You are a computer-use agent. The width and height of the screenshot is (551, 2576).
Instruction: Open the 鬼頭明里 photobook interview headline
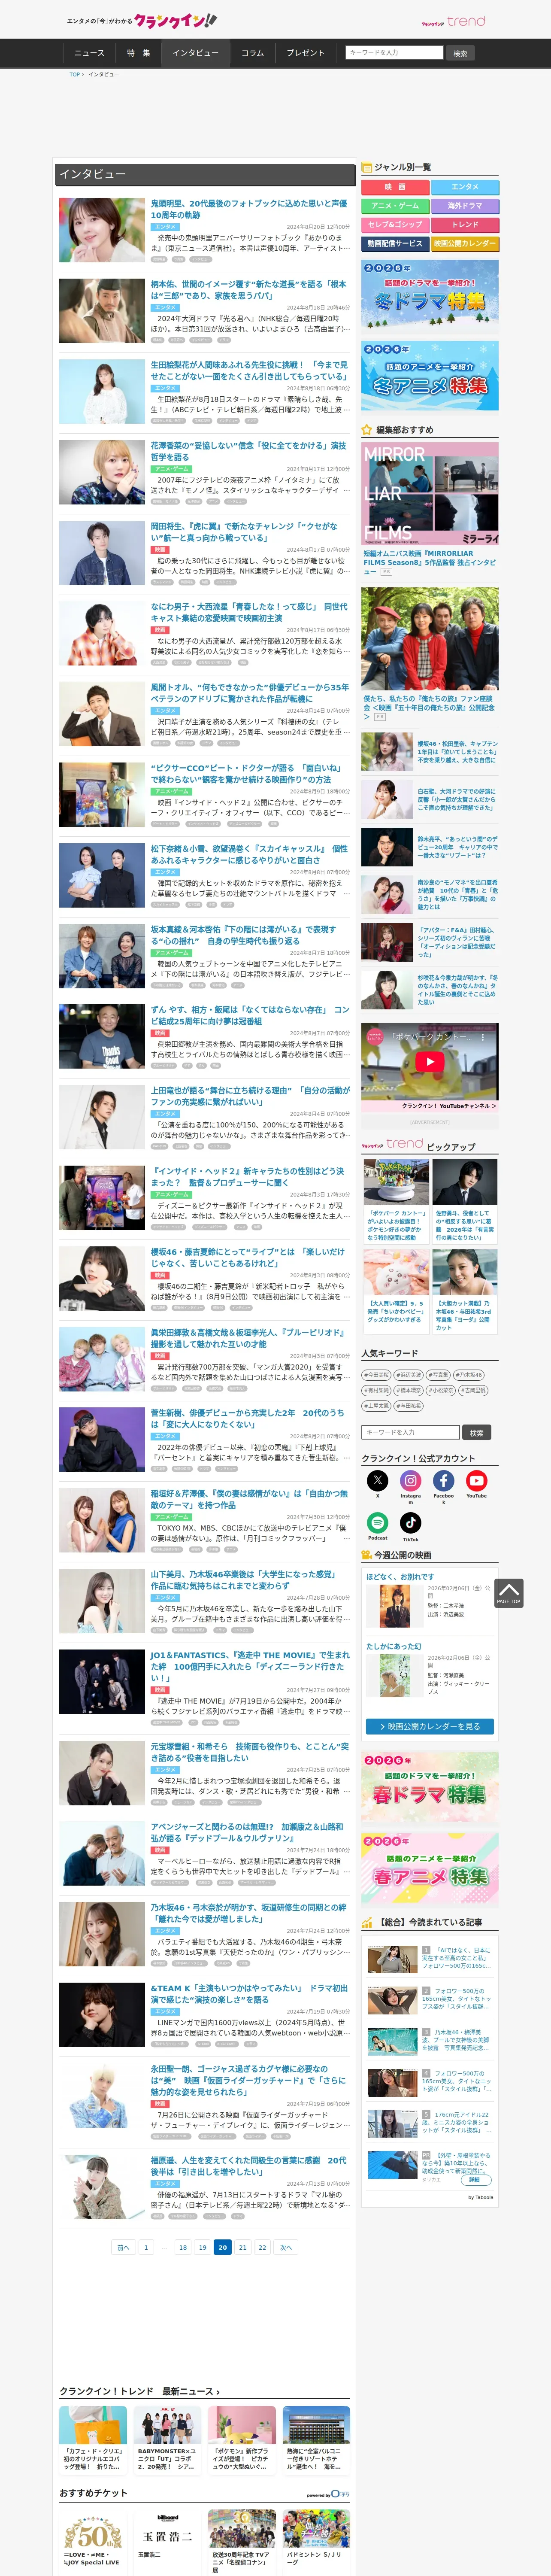click(x=249, y=209)
